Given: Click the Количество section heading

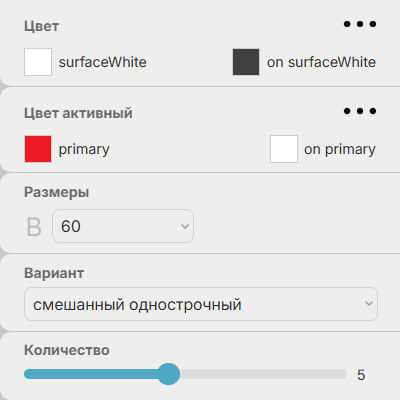Looking at the screenshot, I should (67, 350).
